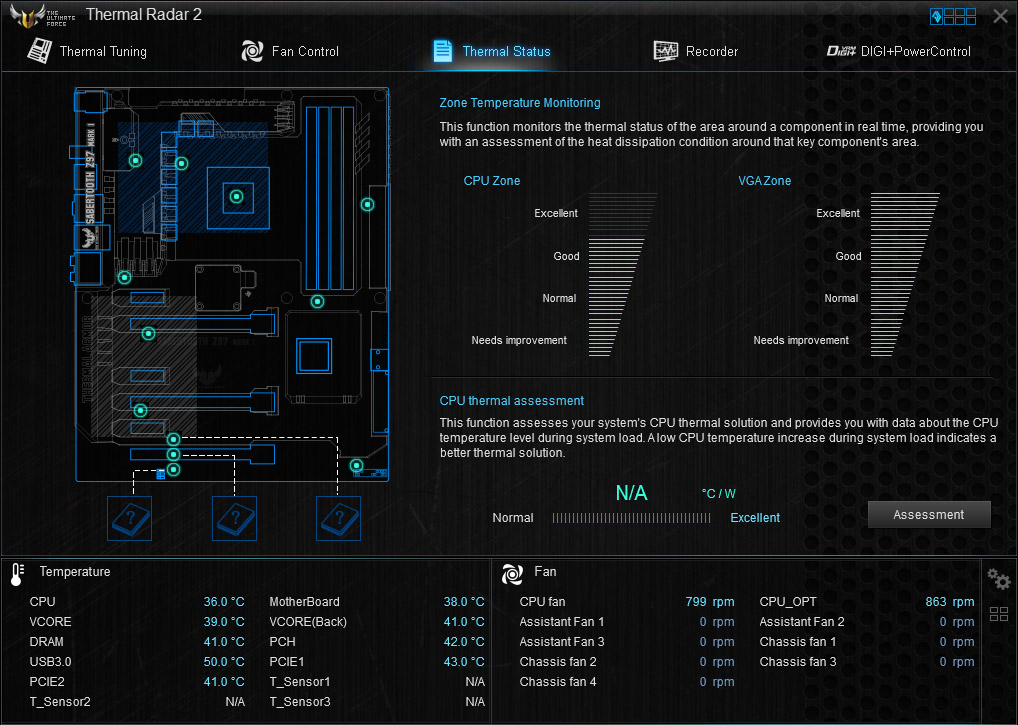Click the Assistant Fan 1 label

coord(562,622)
